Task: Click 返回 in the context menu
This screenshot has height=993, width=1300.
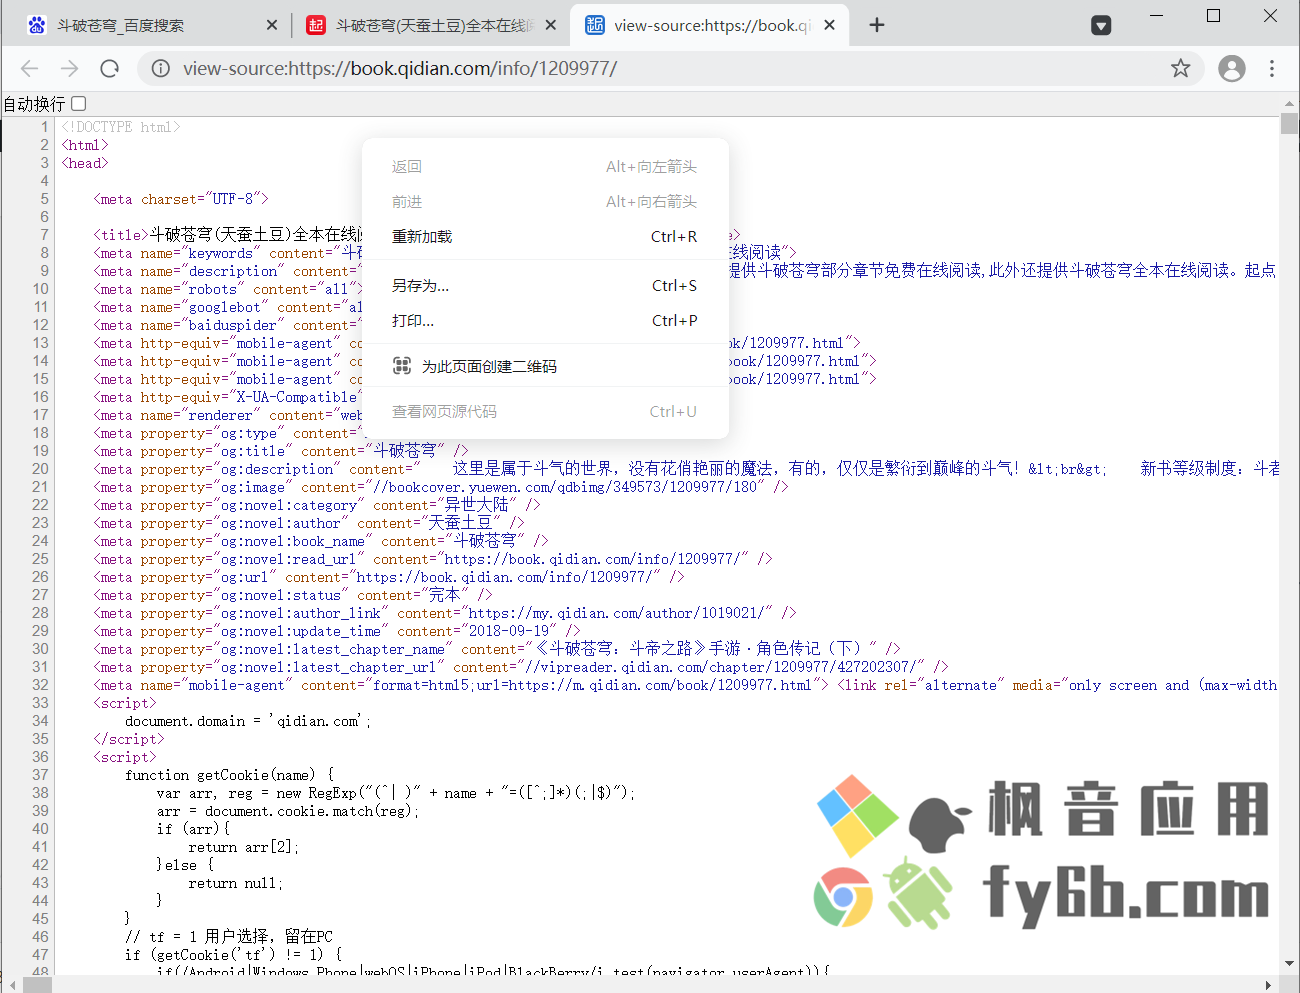Action: pyautogui.click(x=545, y=166)
